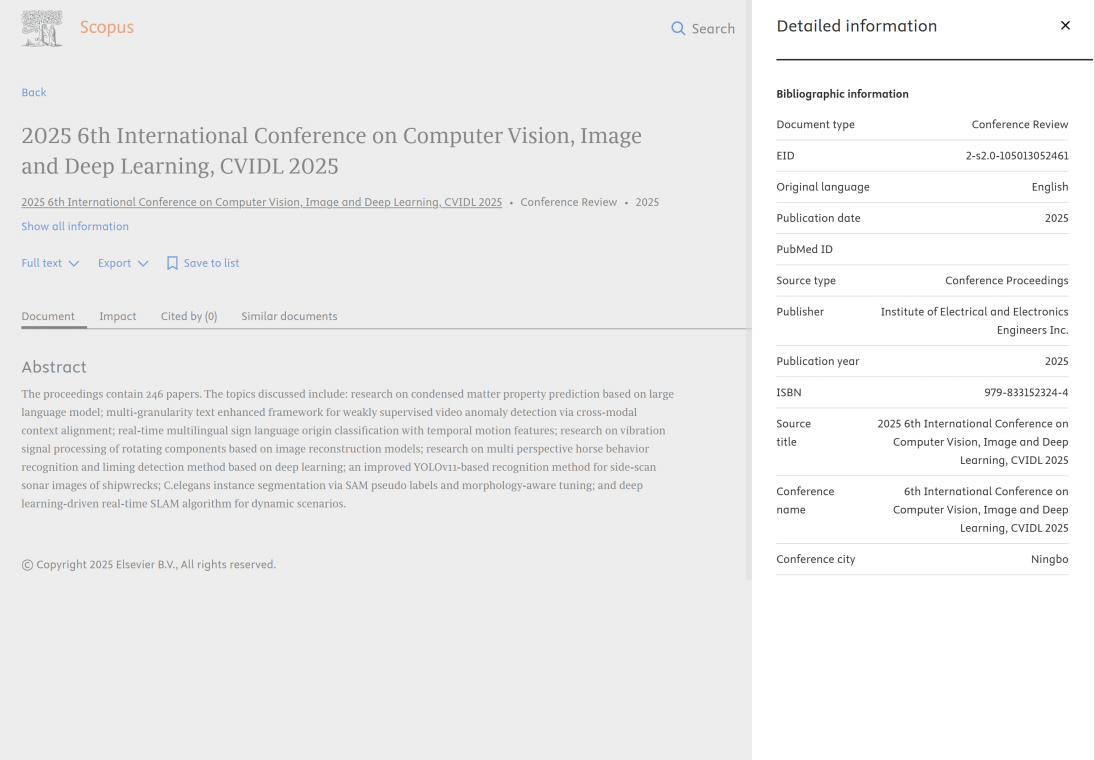Screen dimensions: 1095x760
Task: Click the main page vertical scrollbar
Action: click(x=747, y=450)
